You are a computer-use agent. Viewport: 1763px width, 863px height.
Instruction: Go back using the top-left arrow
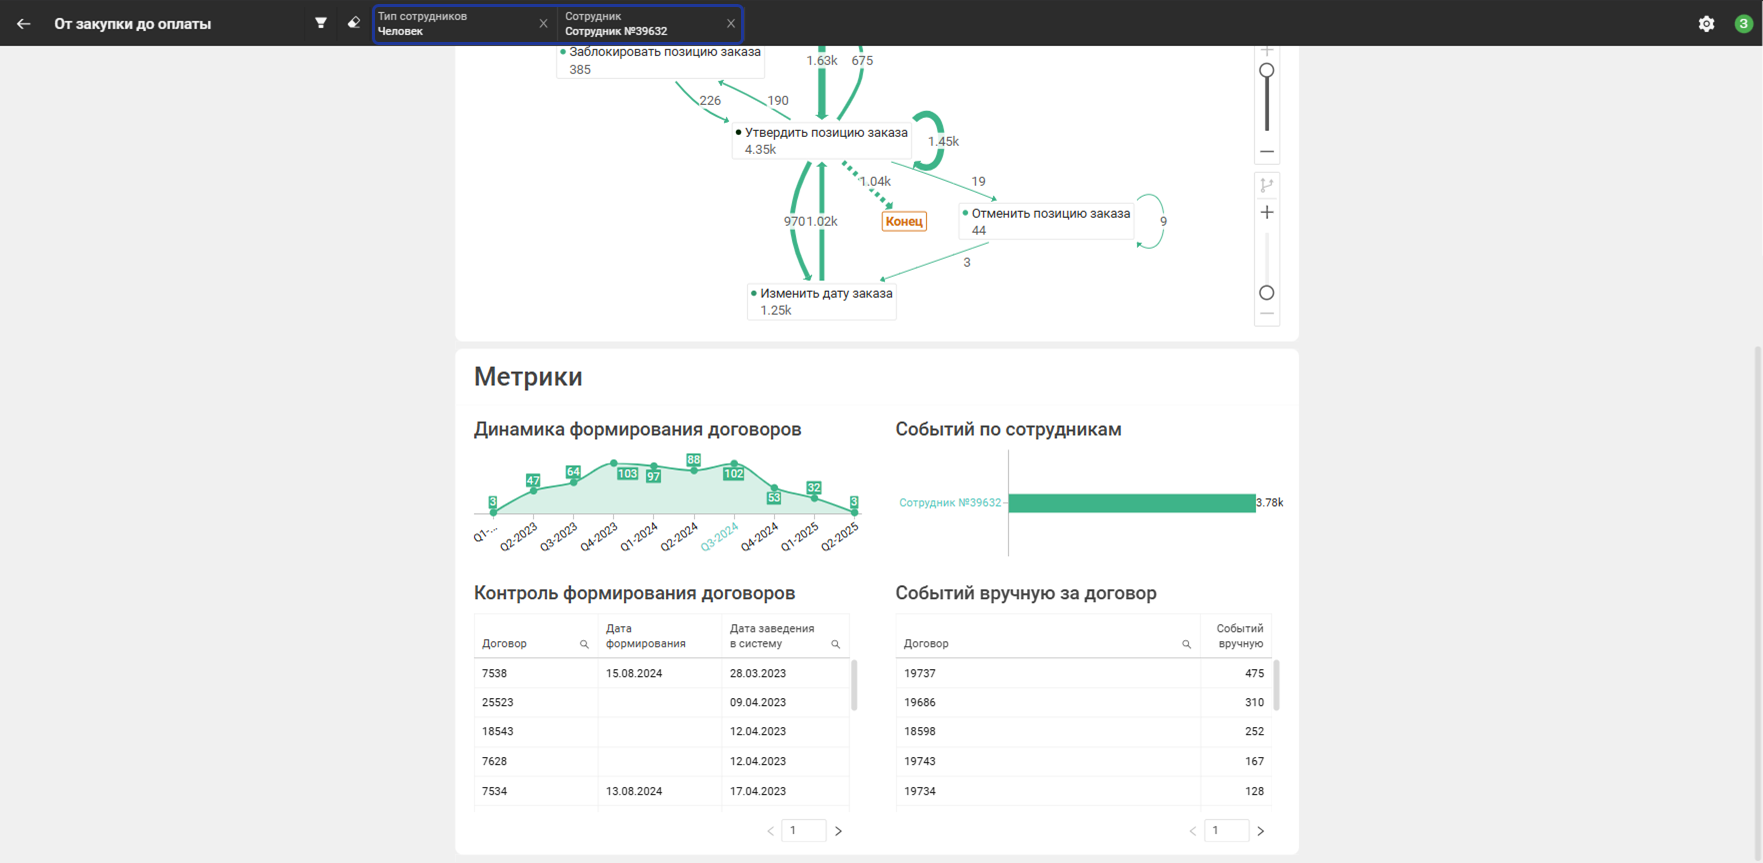coord(23,24)
